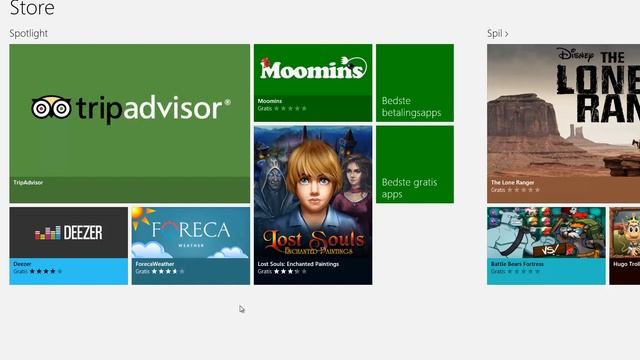
Task: Open Lost Souls: Enchanted Paintings tile
Action: click(x=313, y=205)
